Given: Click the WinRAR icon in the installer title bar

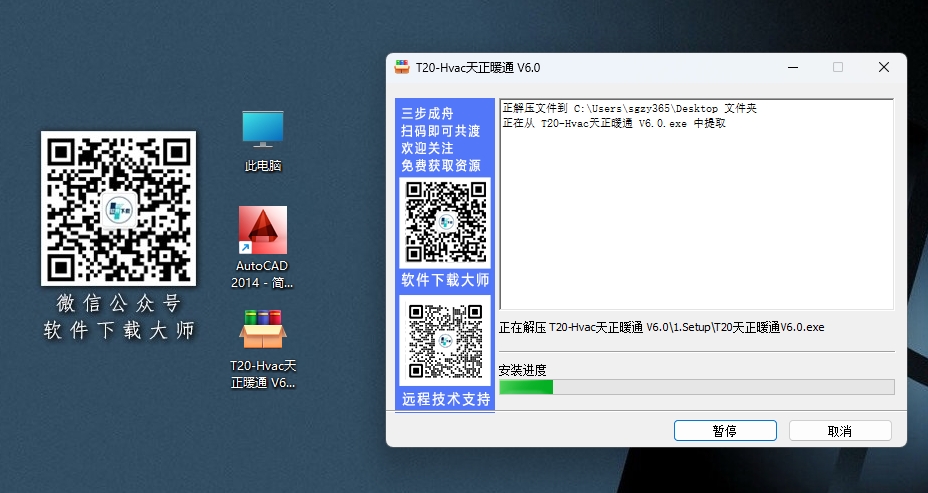Looking at the screenshot, I should click(402, 67).
